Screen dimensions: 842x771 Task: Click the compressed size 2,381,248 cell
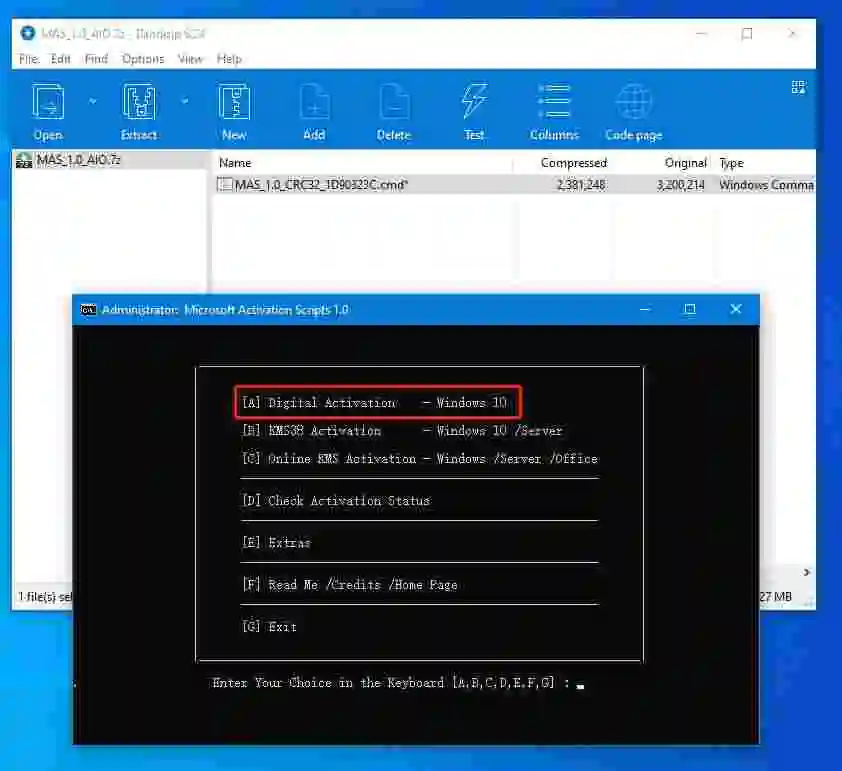[x=581, y=185]
